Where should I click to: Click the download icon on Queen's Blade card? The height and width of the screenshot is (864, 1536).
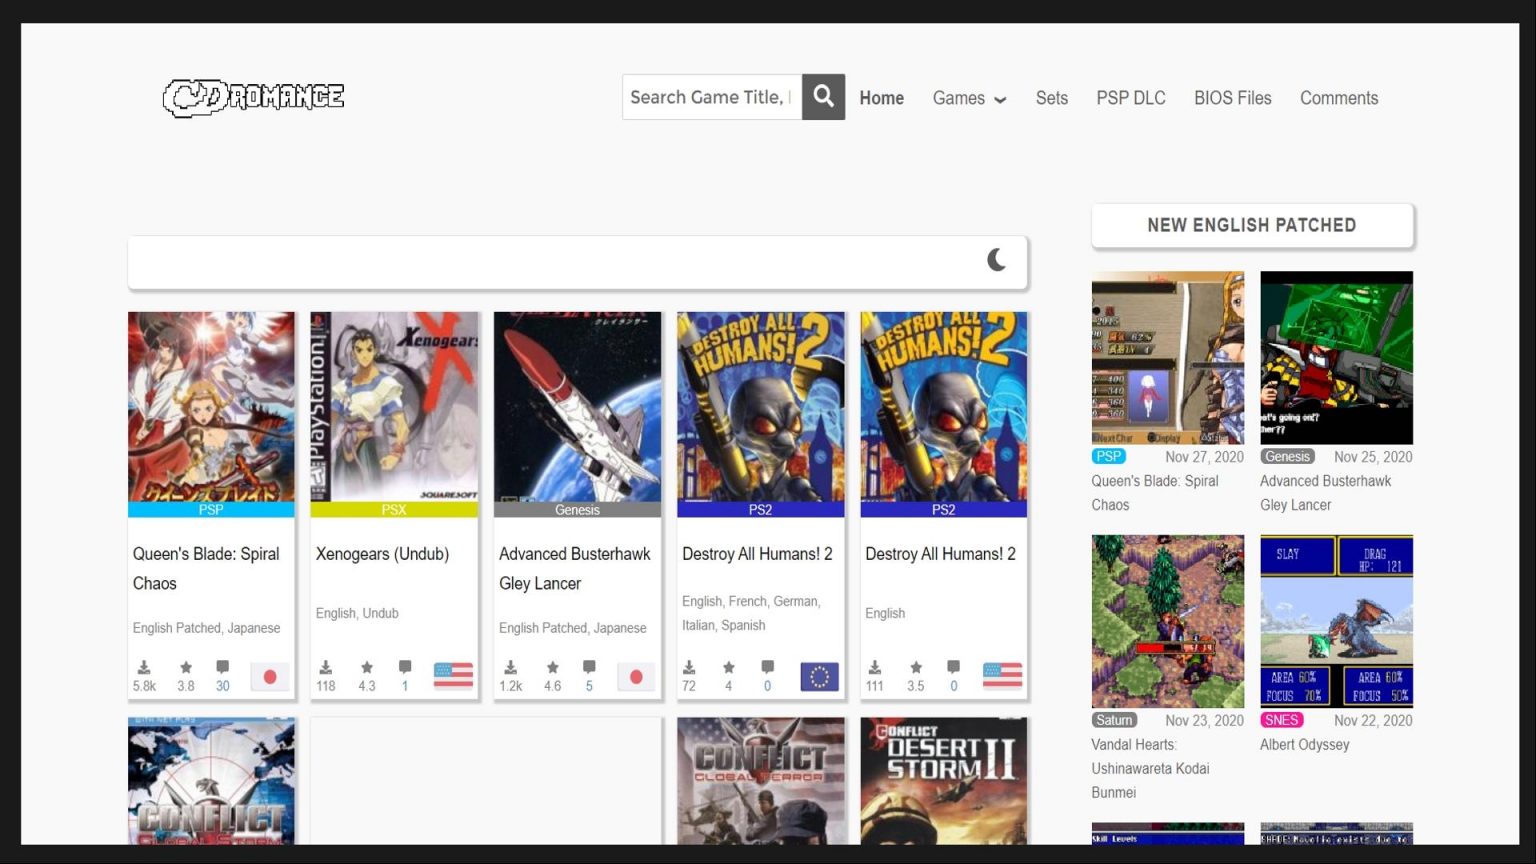tap(144, 667)
